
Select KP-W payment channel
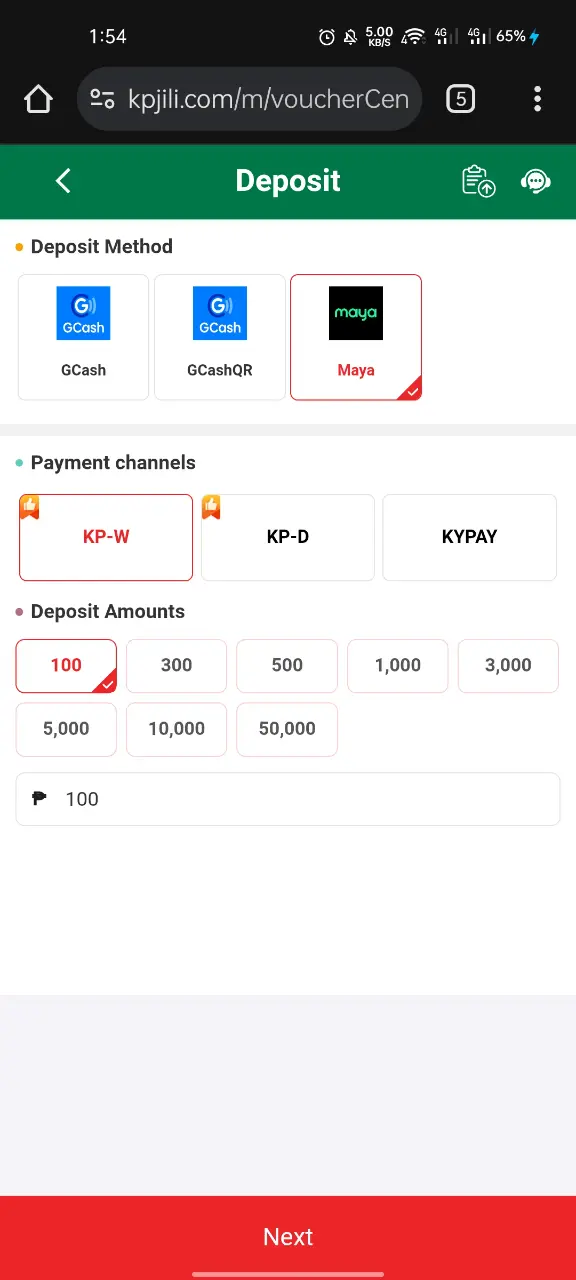click(x=106, y=537)
